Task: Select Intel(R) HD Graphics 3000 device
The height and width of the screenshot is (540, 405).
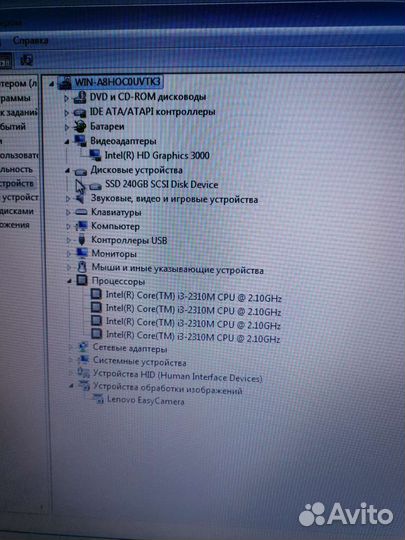Action: tap(157, 156)
